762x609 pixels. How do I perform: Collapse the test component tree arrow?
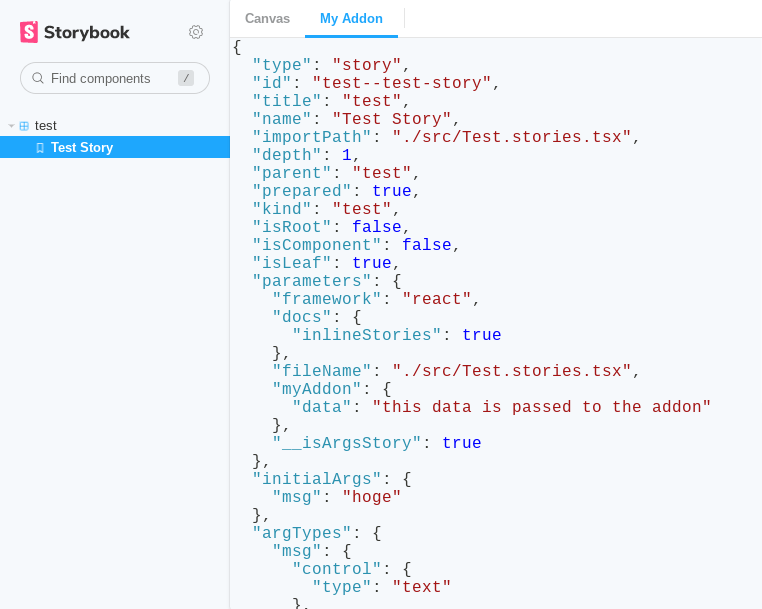pos(11,126)
